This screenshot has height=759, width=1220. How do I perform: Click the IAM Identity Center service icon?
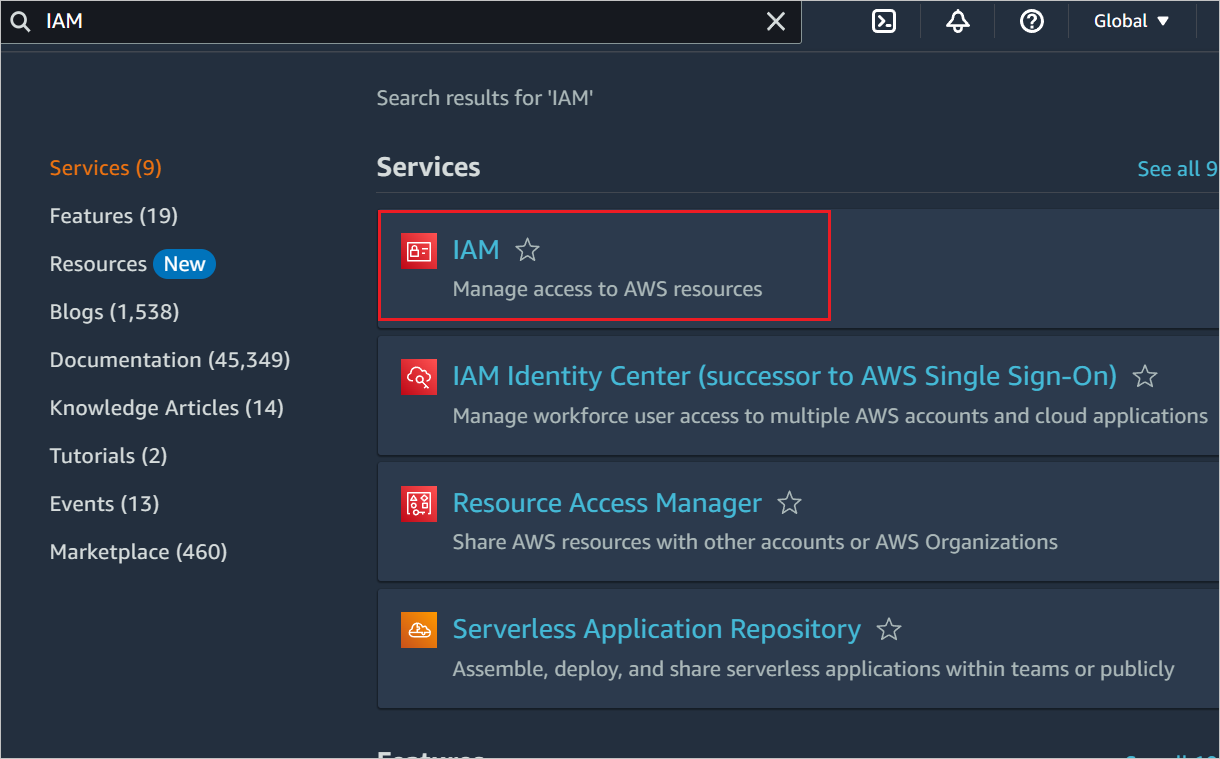[419, 377]
